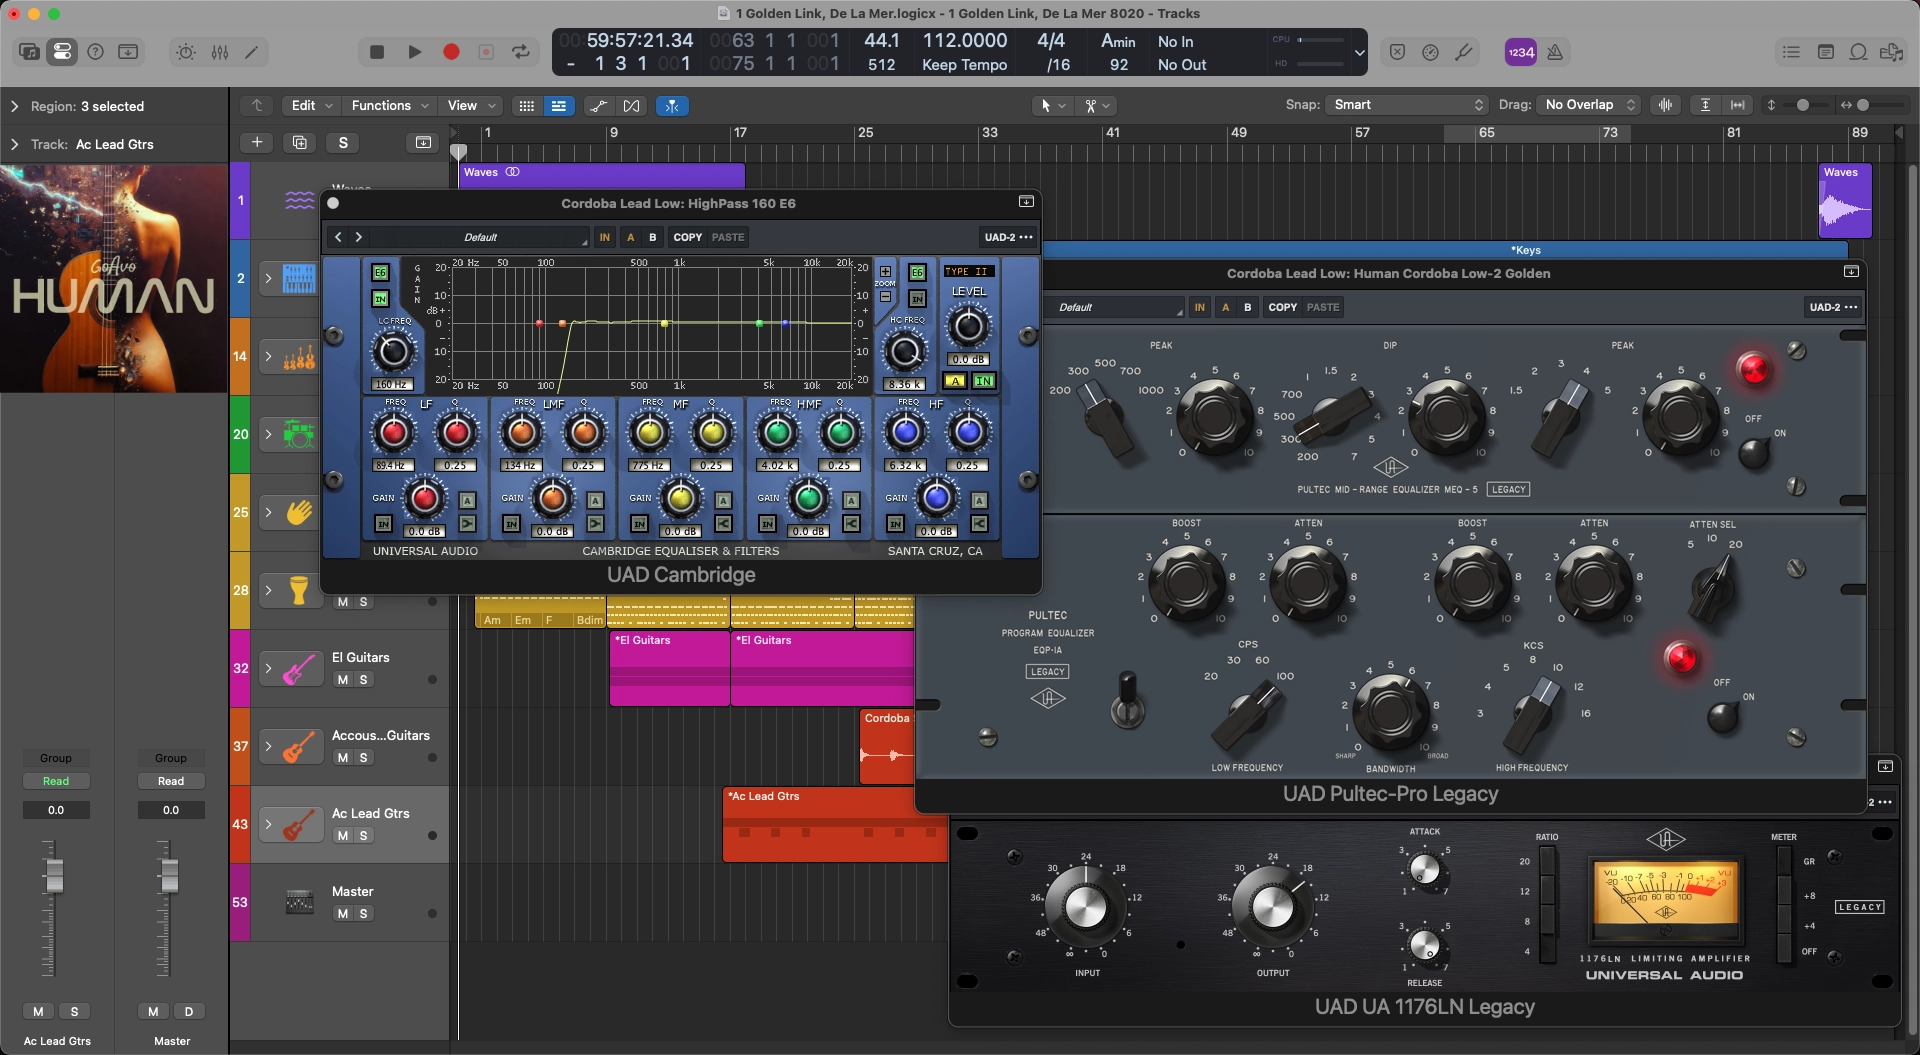Click COPY in UAD Cambridge plugin

(x=687, y=237)
